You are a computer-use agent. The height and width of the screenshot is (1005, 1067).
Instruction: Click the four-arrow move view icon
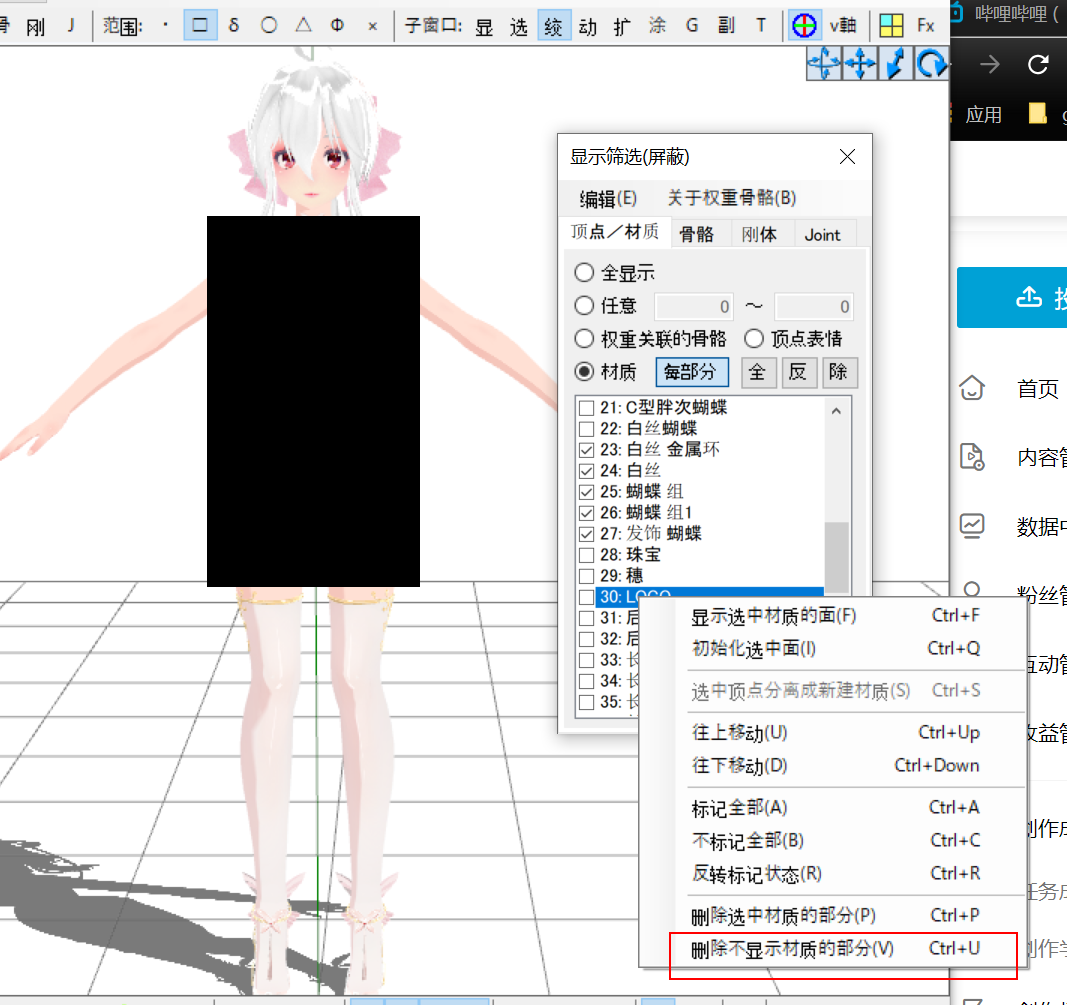860,65
